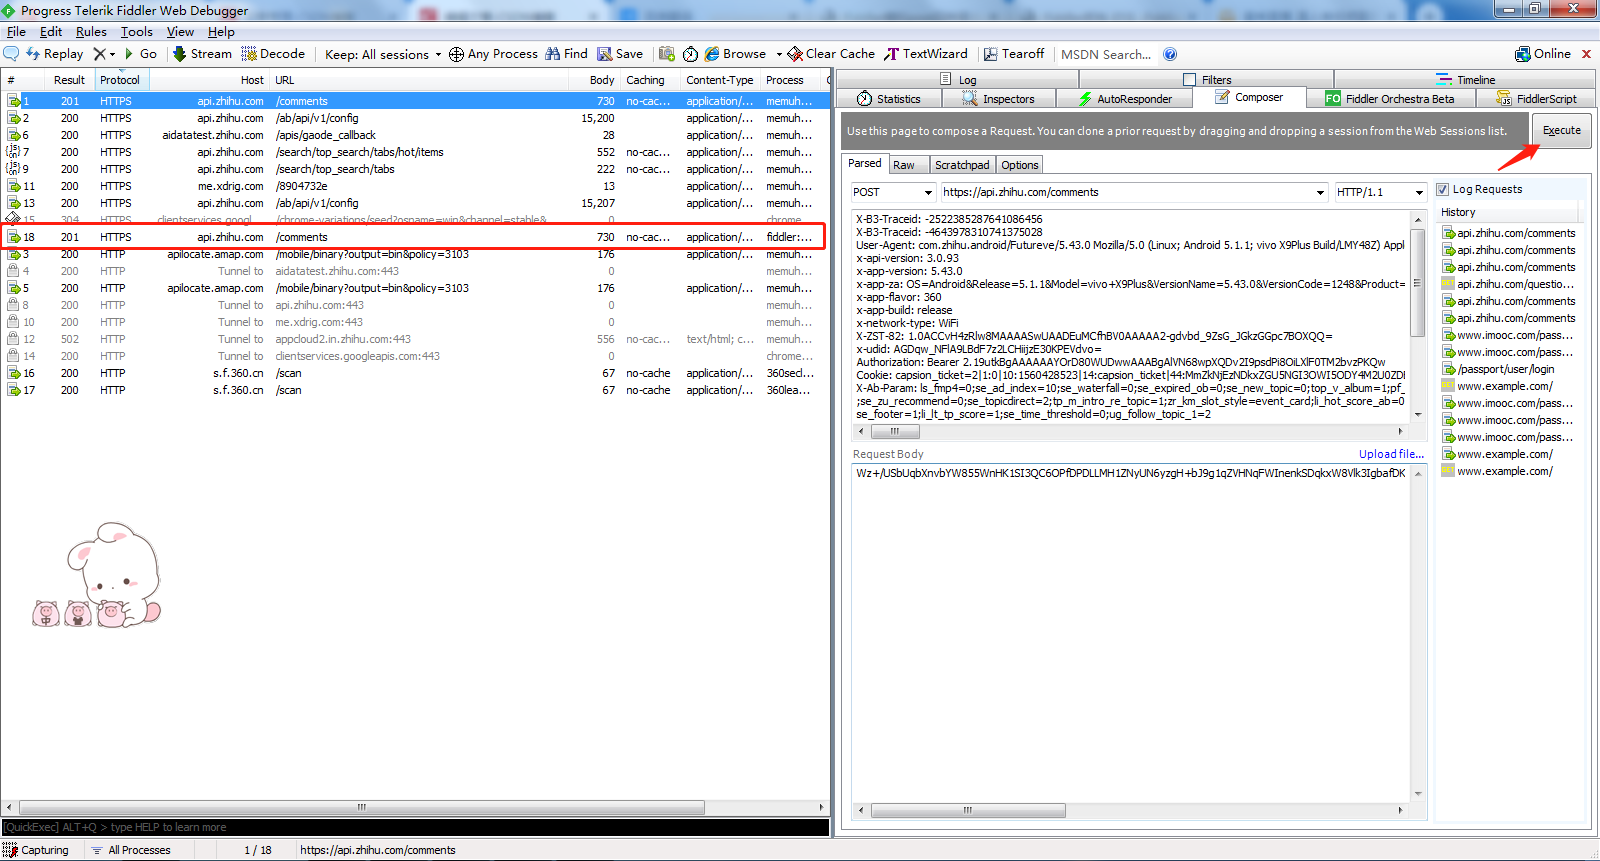
Task: Switch to the Scratchpad composer tab
Action: point(962,165)
